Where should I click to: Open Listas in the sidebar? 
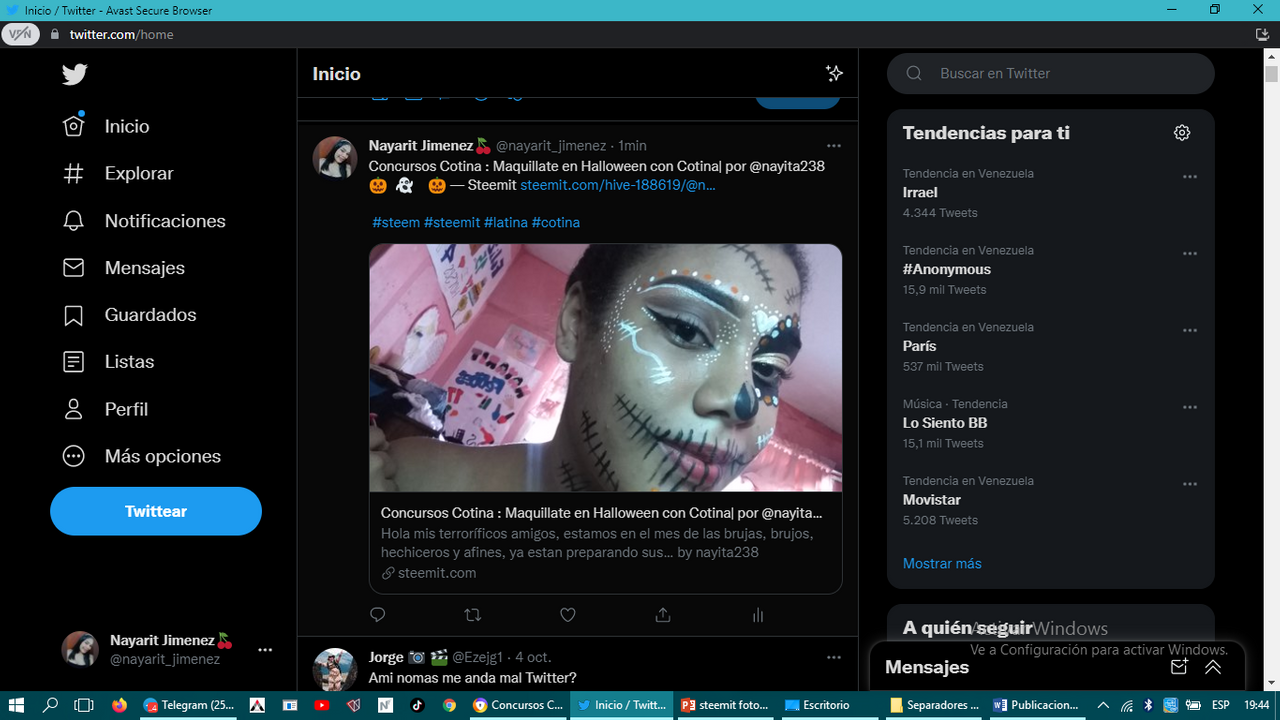point(108,362)
